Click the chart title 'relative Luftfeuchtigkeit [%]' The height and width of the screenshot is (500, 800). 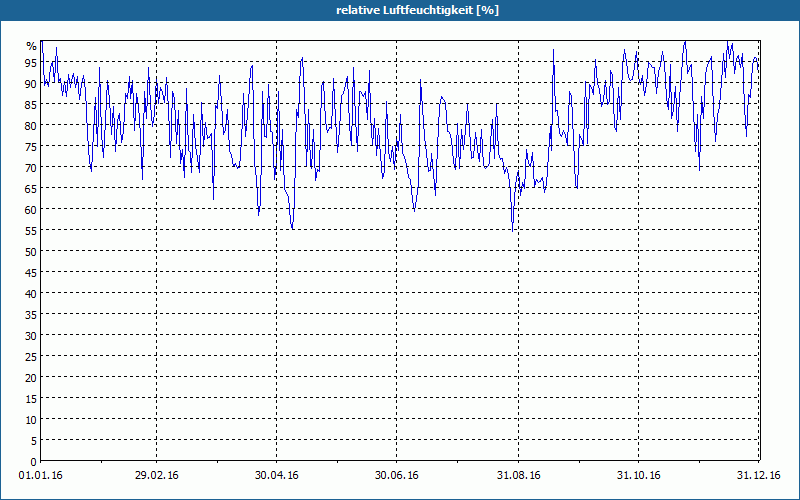click(417, 10)
